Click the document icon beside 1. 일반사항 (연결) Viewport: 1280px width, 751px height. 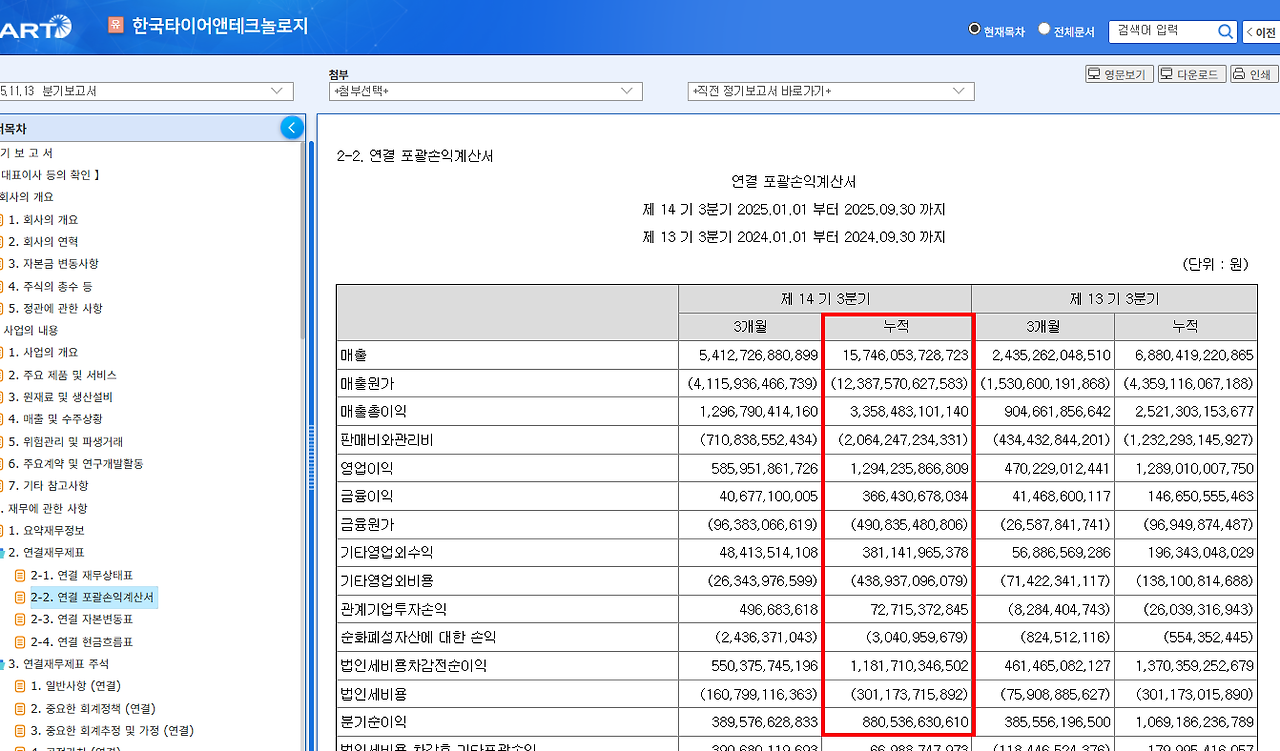click(x=19, y=686)
